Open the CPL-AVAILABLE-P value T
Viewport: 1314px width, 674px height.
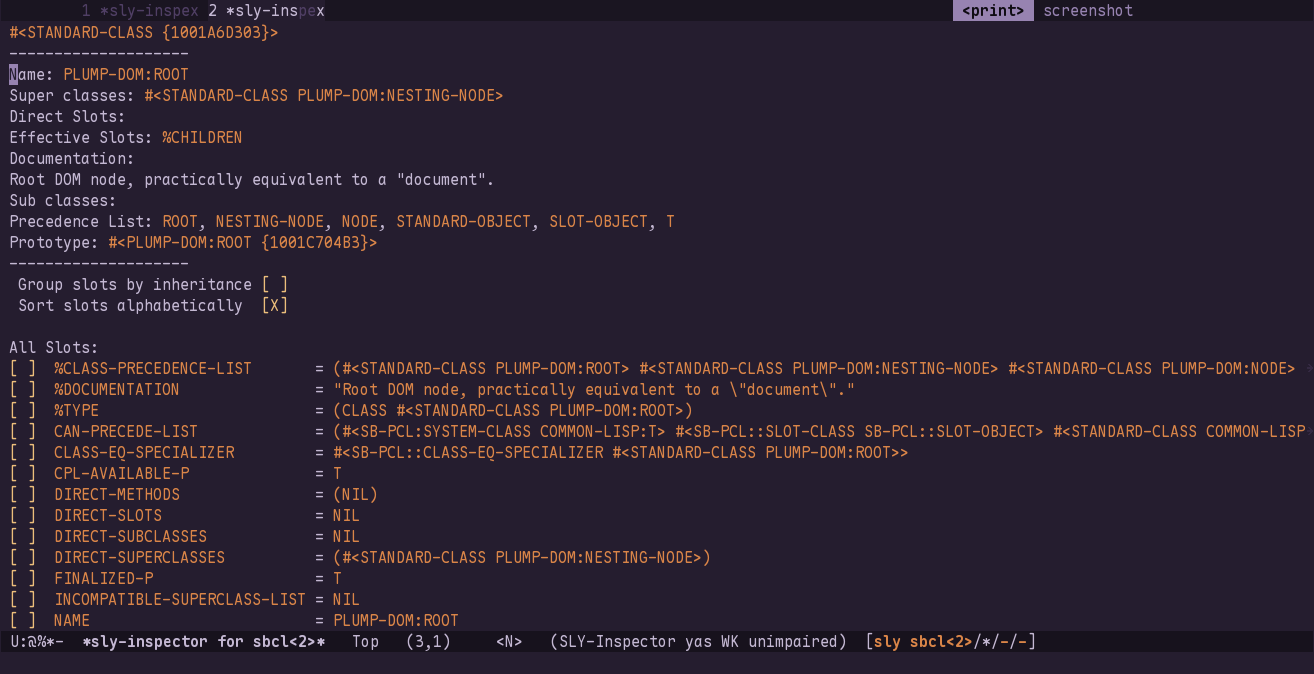click(337, 474)
